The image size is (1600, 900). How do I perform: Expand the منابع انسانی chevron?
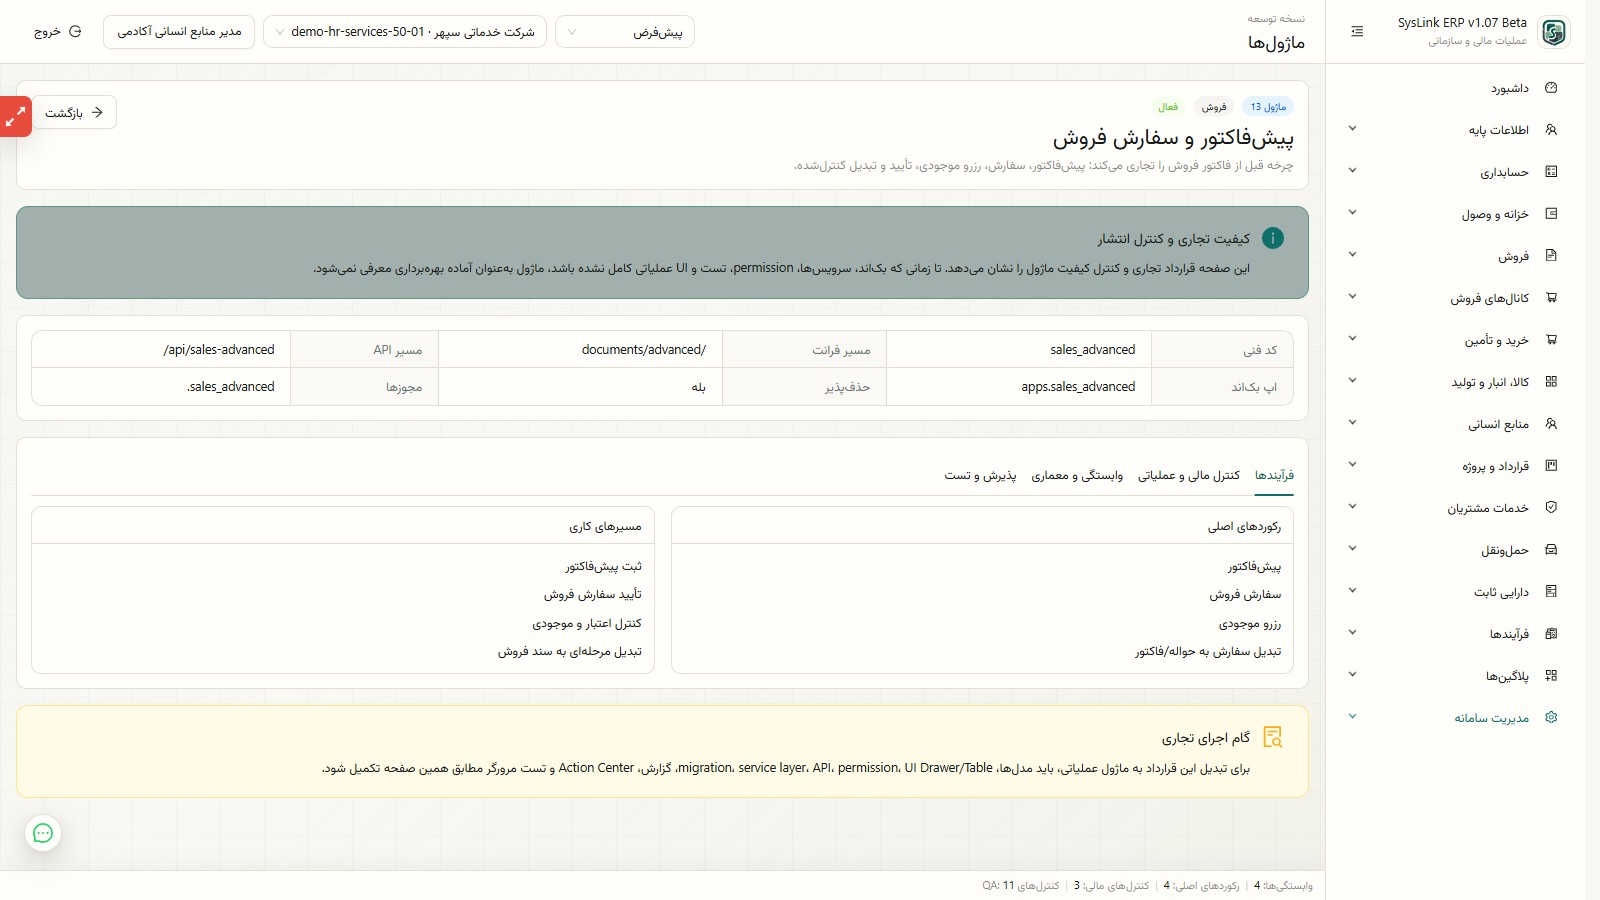click(1352, 423)
